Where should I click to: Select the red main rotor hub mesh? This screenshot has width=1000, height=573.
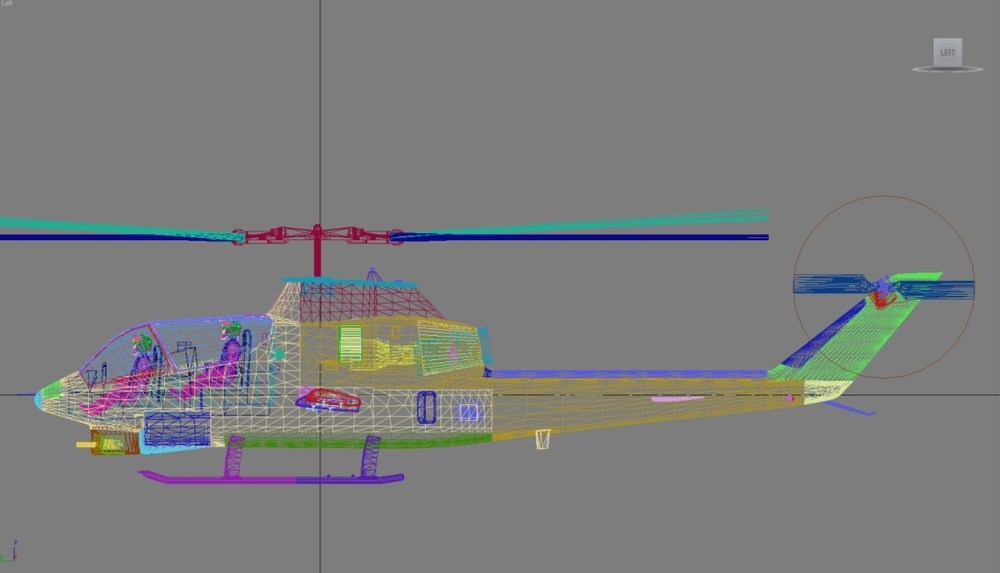coord(317,235)
